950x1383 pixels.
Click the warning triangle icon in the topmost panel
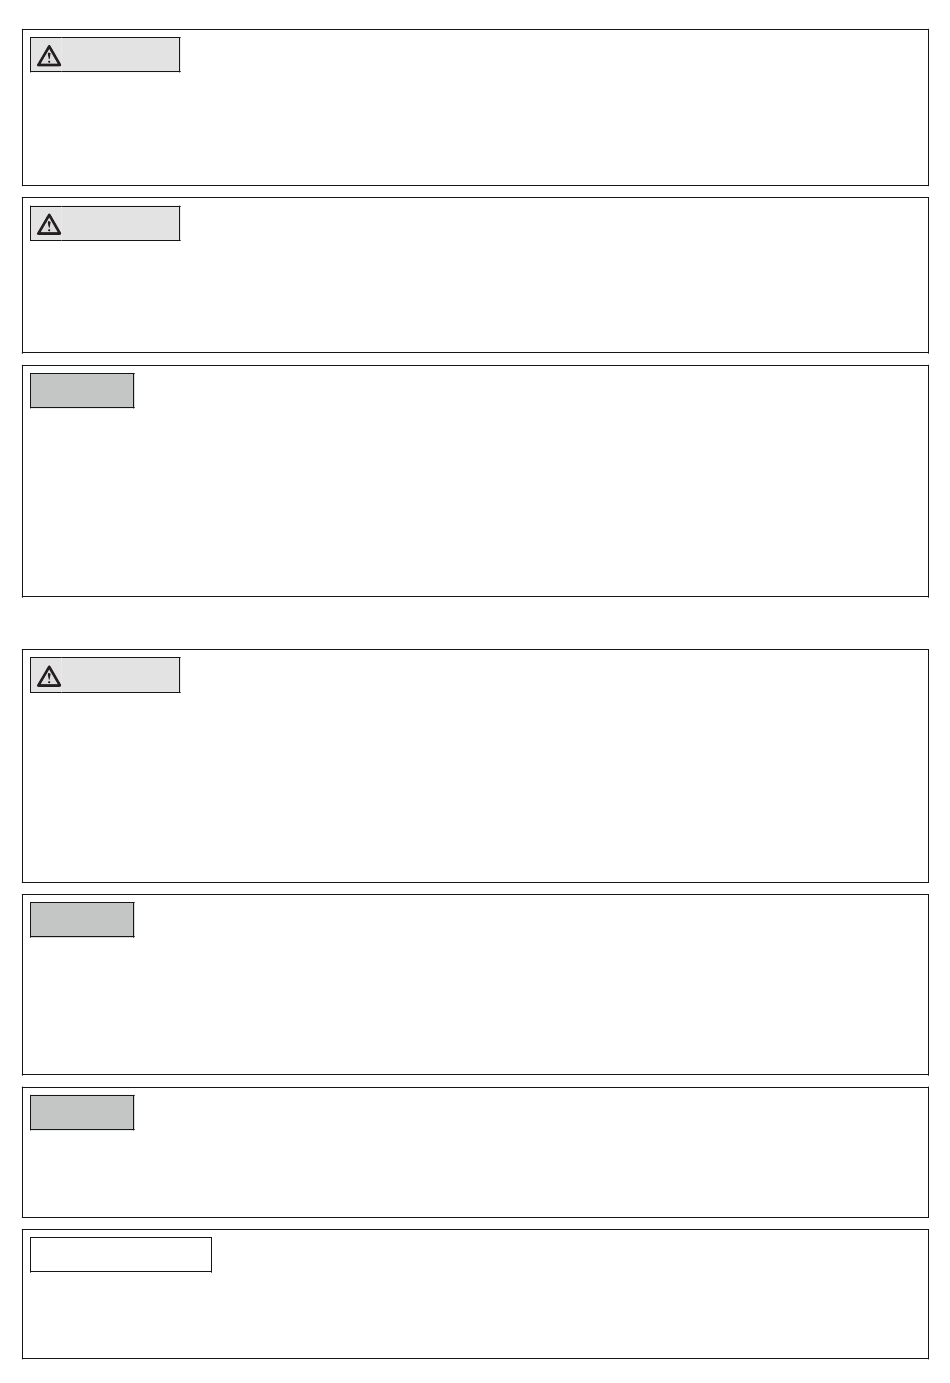coord(48,56)
